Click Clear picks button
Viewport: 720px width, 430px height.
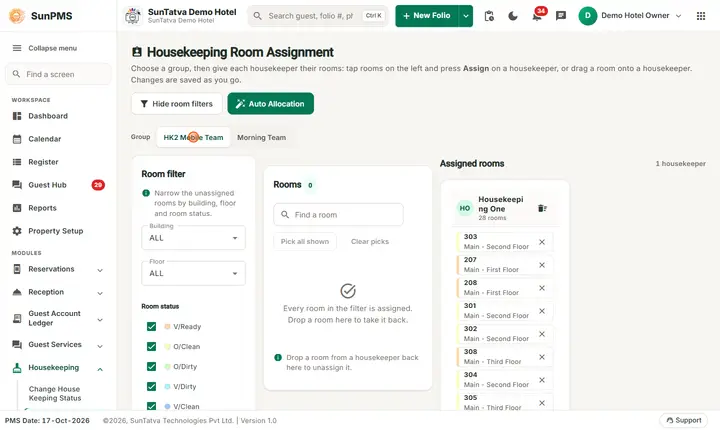(370, 242)
